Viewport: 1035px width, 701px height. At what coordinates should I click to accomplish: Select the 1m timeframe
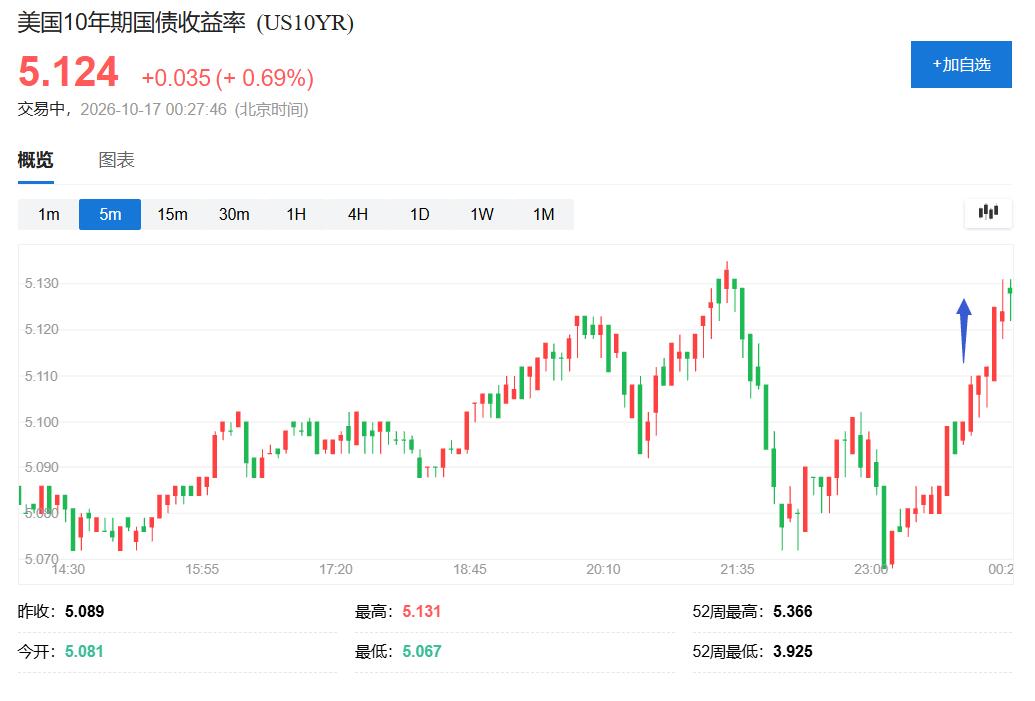coord(49,215)
